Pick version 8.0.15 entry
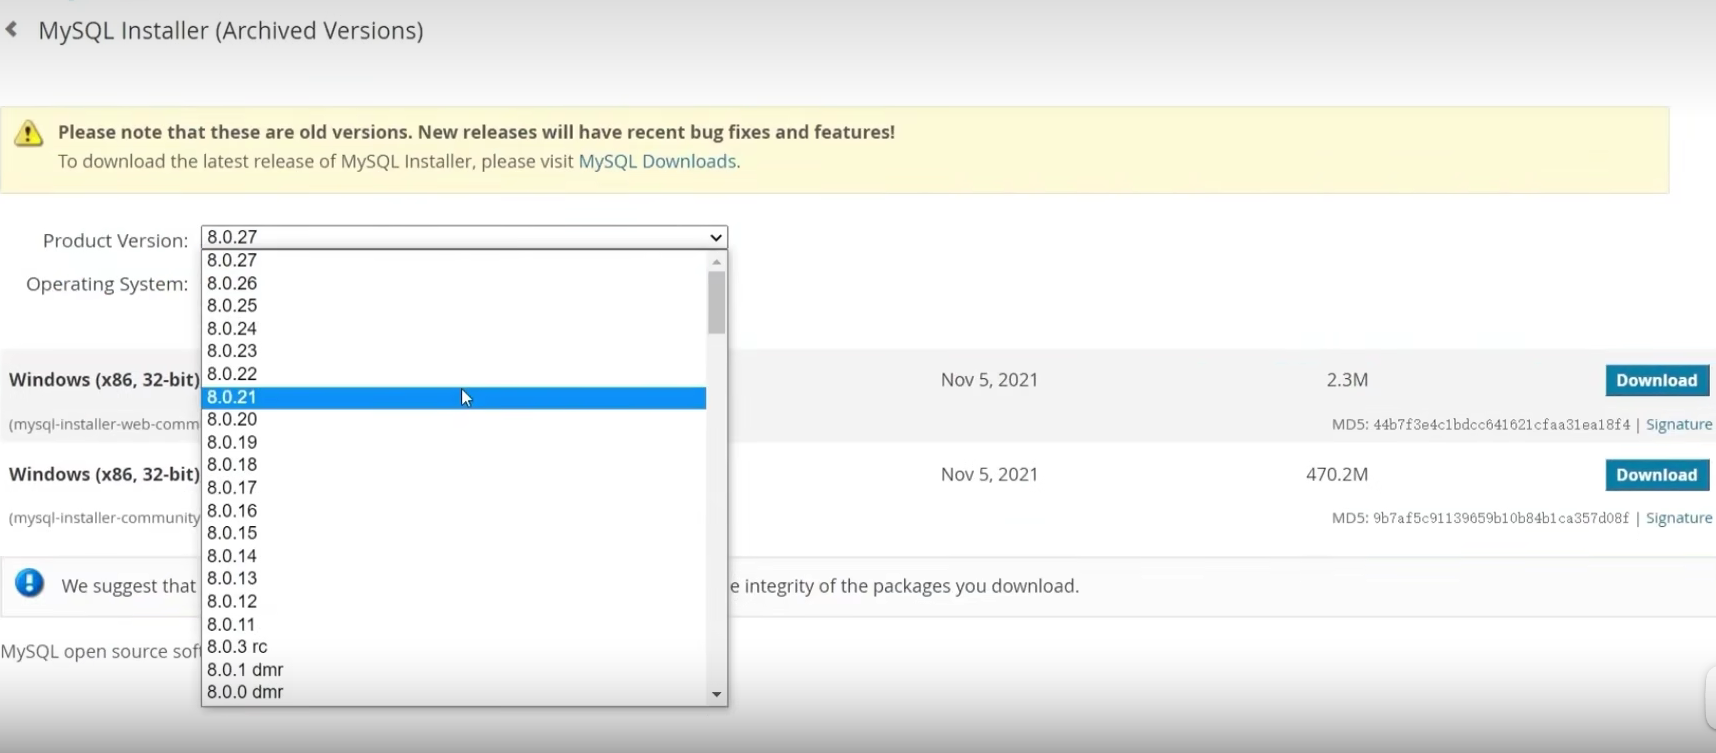This screenshot has width=1716, height=753. click(x=454, y=533)
